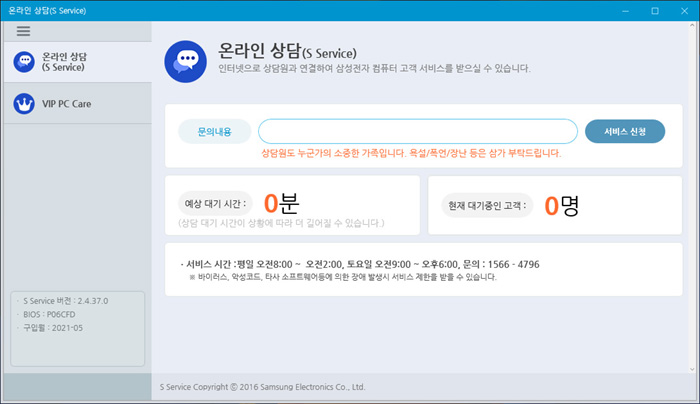Click the 0명 waiting customers value
The image size is (700, 404).
click(562, 206)
